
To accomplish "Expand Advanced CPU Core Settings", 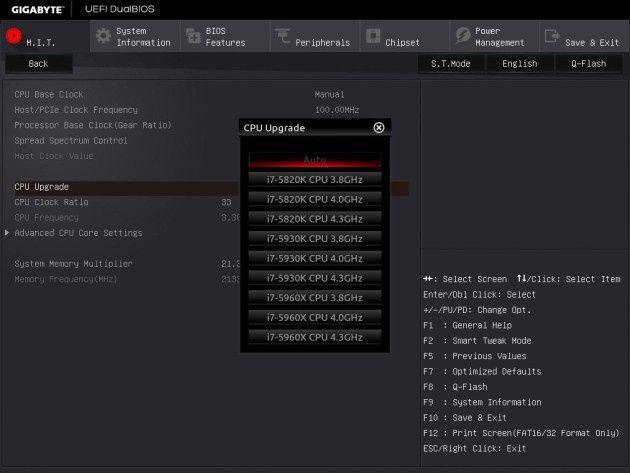I will tap(78, 233).
